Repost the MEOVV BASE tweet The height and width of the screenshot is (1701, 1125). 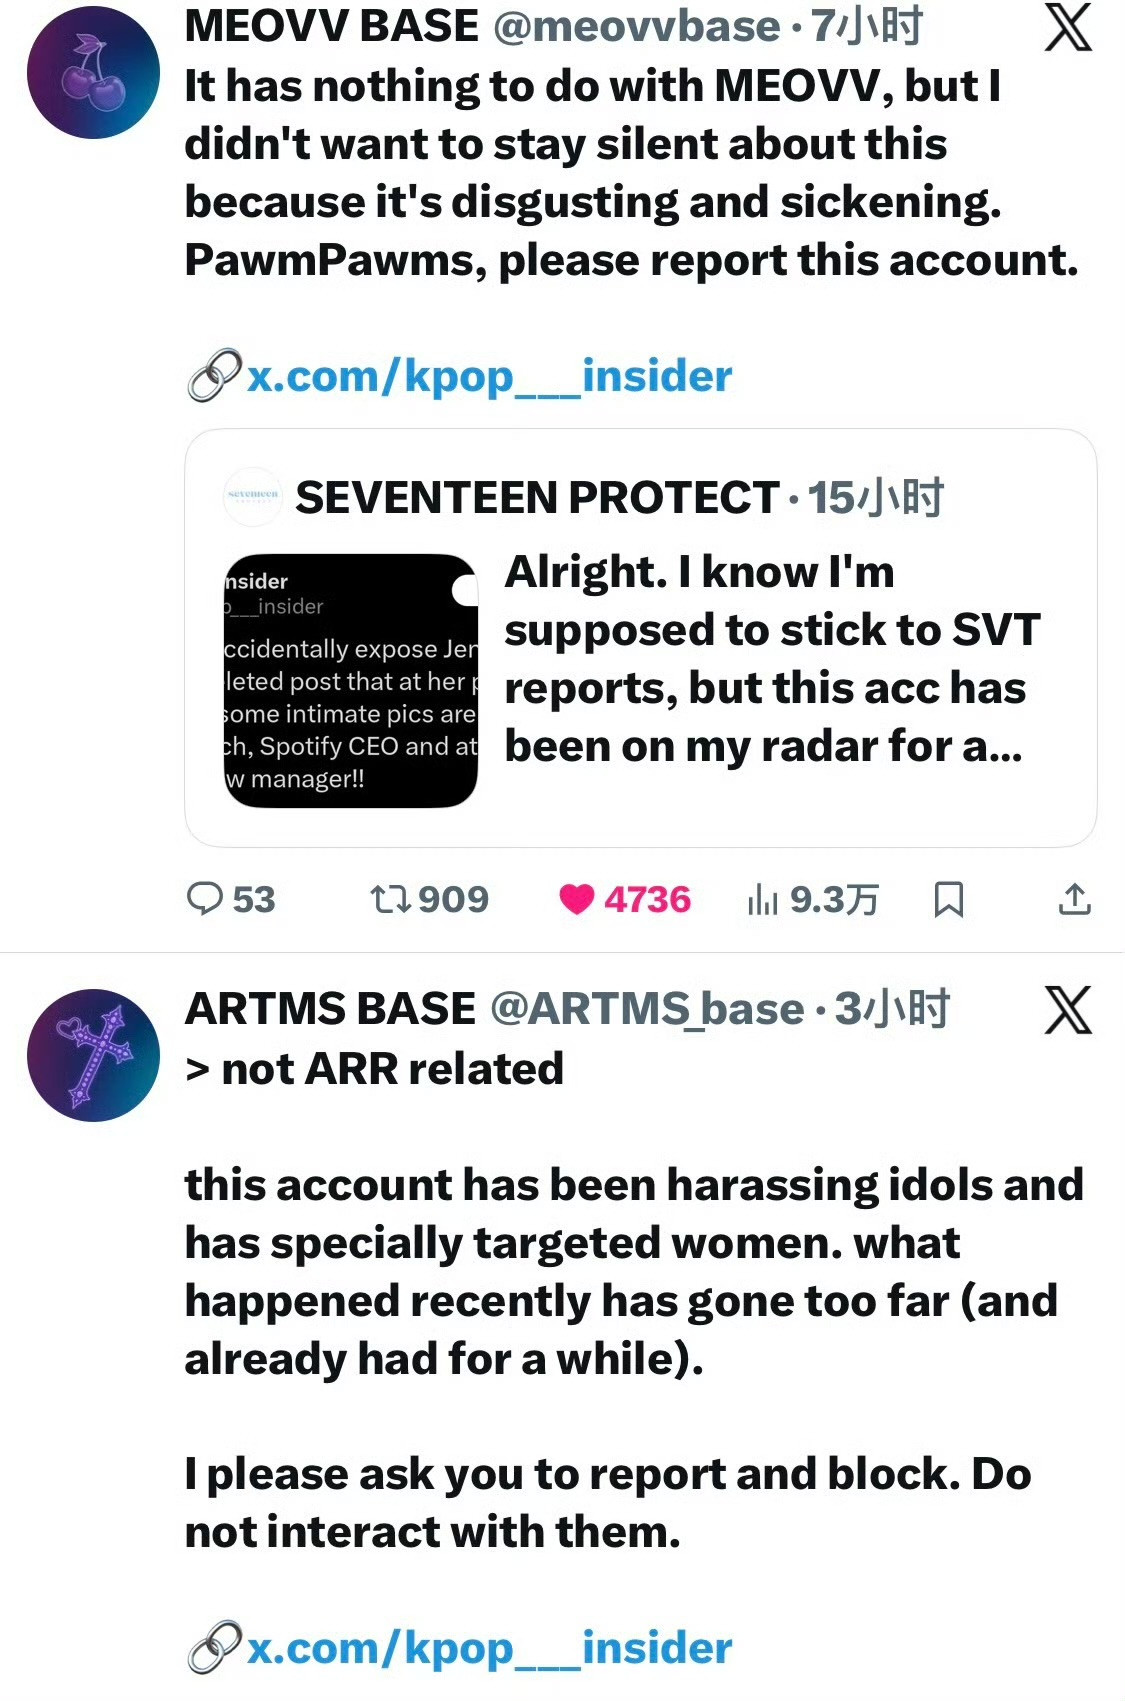click(x=429, y=899)
